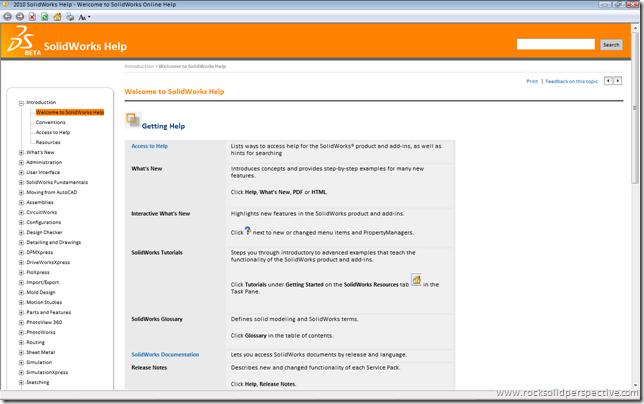Click the Interactive What's New question mark icon
Viewport: 644px width, 404px height.
[248, 230]
